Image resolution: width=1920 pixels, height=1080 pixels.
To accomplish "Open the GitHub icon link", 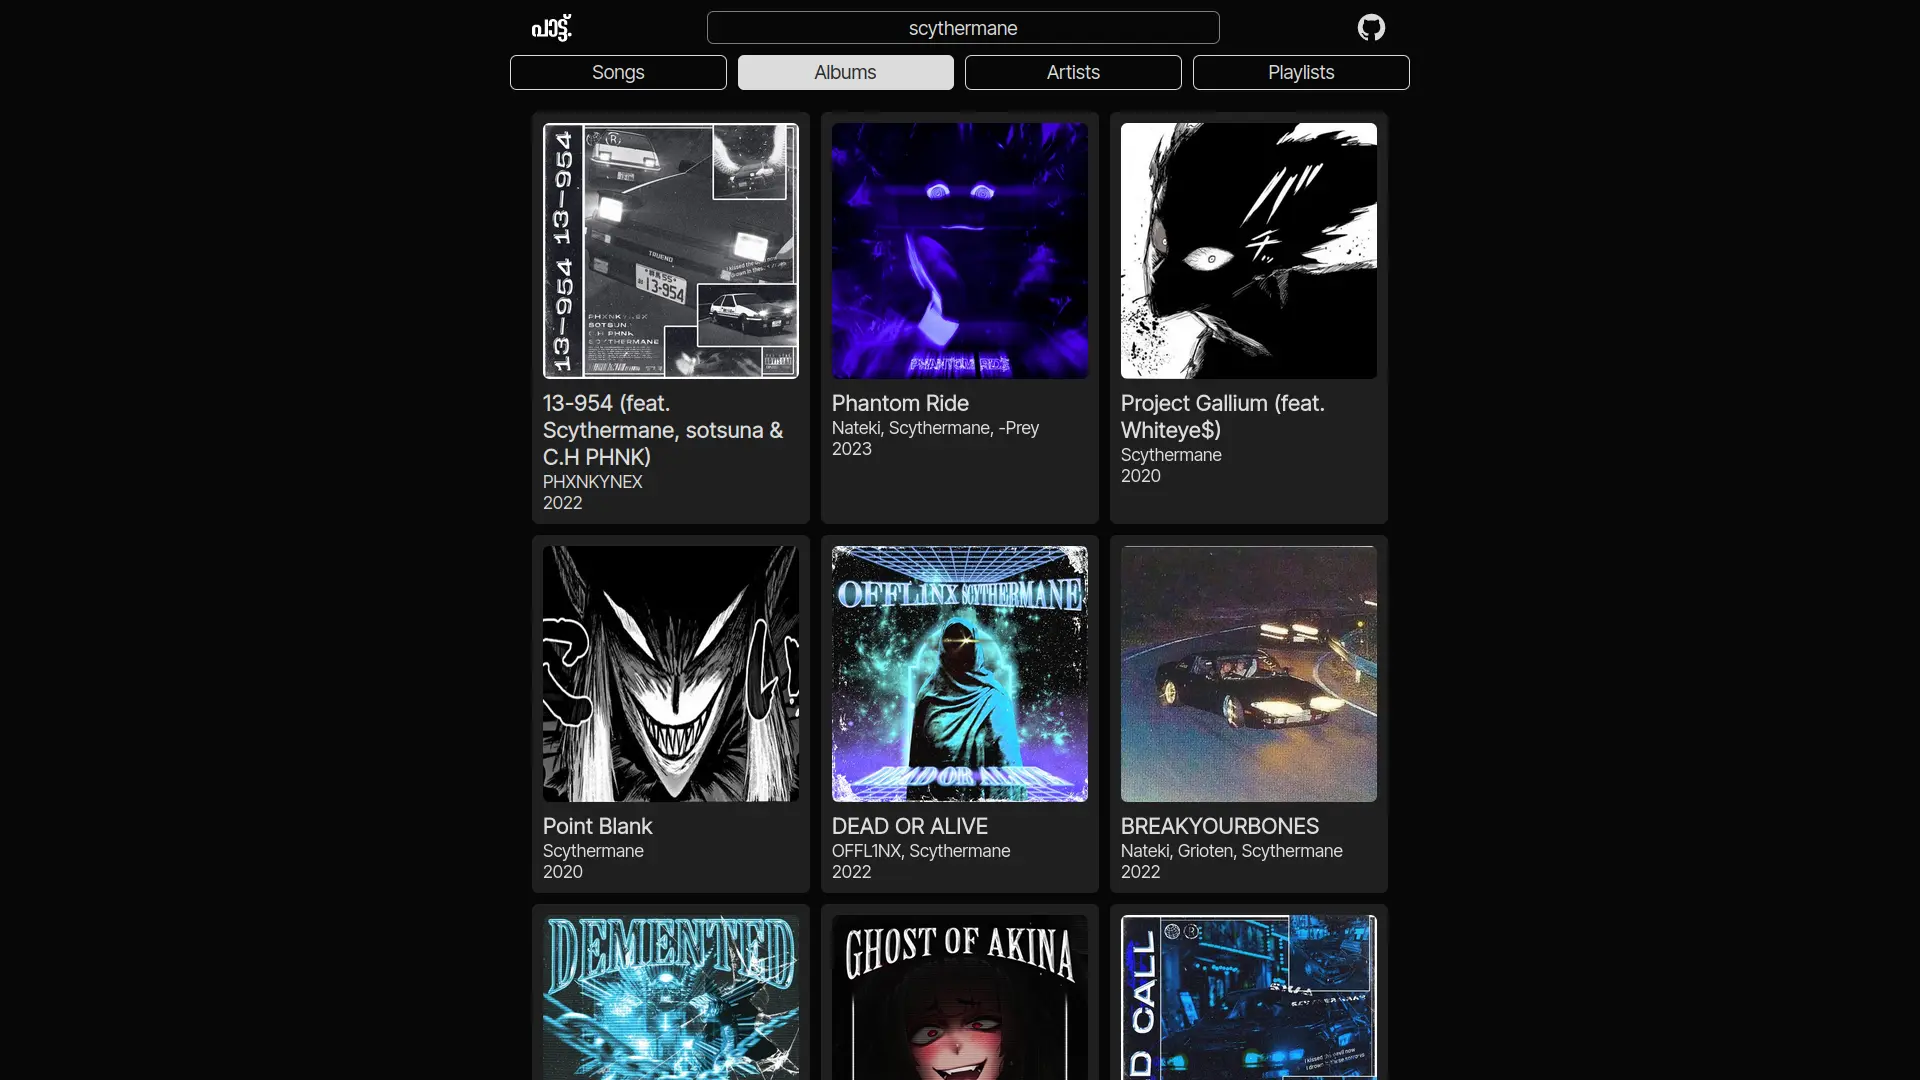I will click(x=1371, y=27).
